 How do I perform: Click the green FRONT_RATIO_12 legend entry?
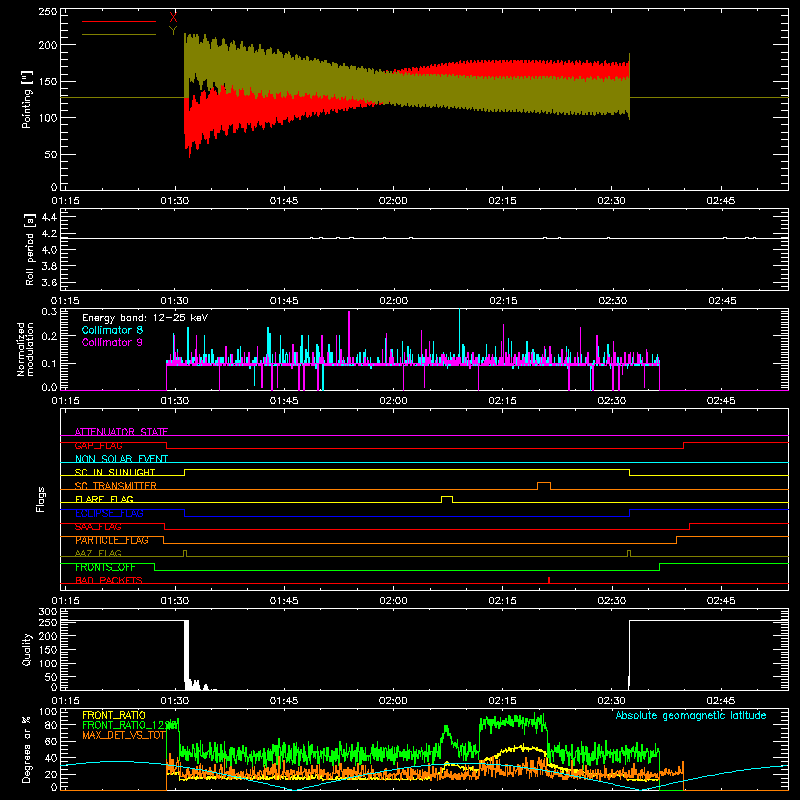130,725
